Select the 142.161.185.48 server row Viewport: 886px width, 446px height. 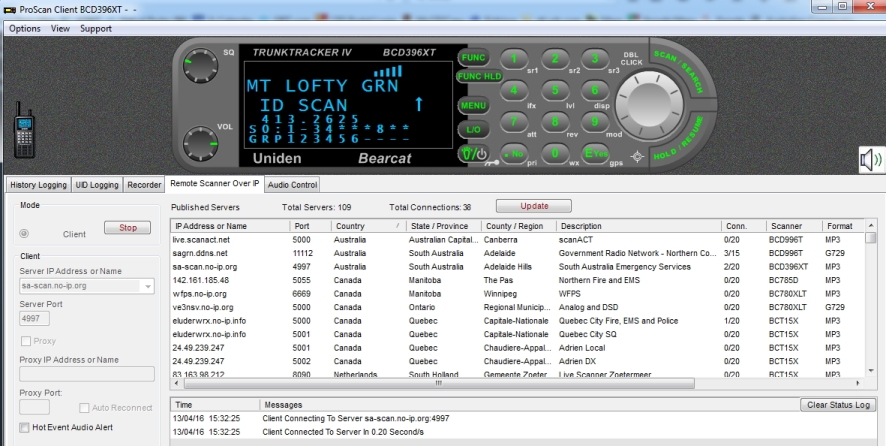[x=518, y=280]
